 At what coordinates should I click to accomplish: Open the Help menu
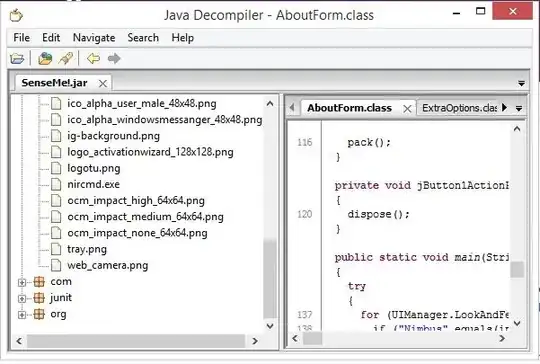point(183,38)
